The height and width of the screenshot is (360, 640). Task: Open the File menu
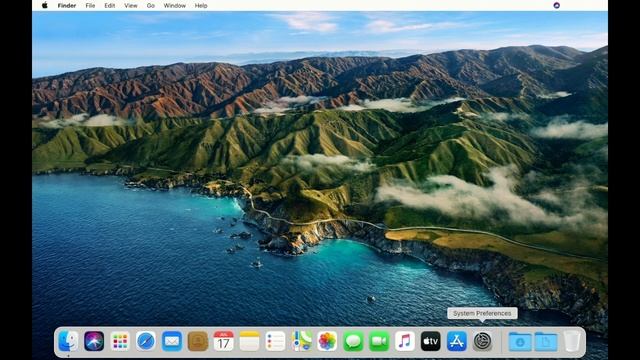90,6
